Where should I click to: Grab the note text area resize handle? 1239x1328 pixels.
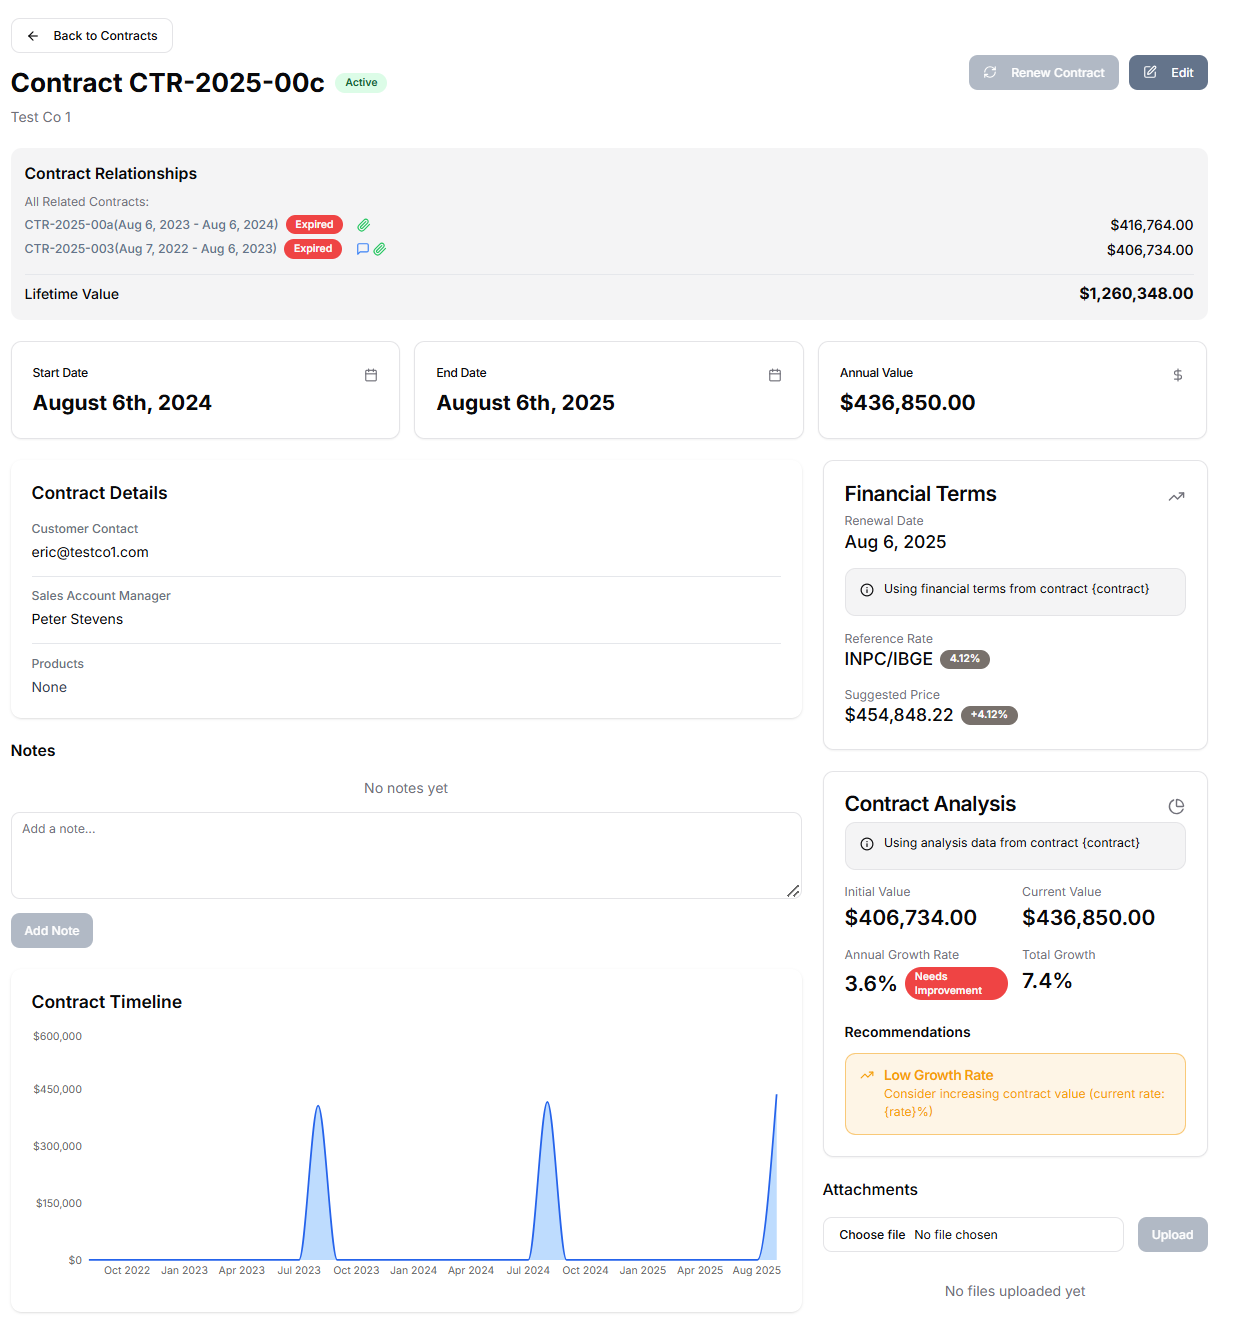(x=793, y=890)
